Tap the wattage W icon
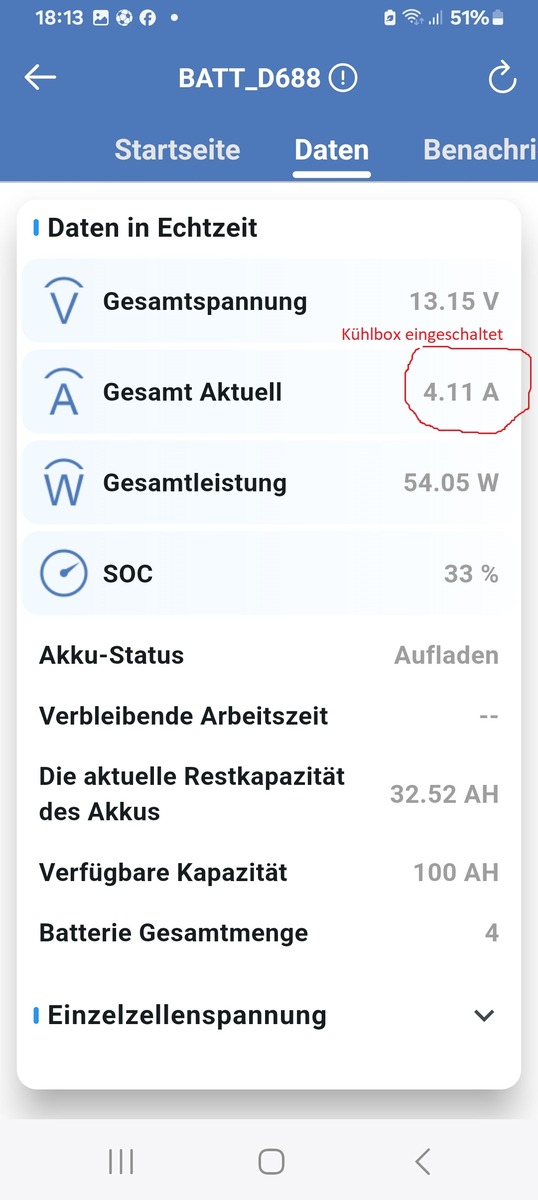Image resolution: width=538 pixels, height=1200 pixels. pyautogui.click(x=64, y=483)
